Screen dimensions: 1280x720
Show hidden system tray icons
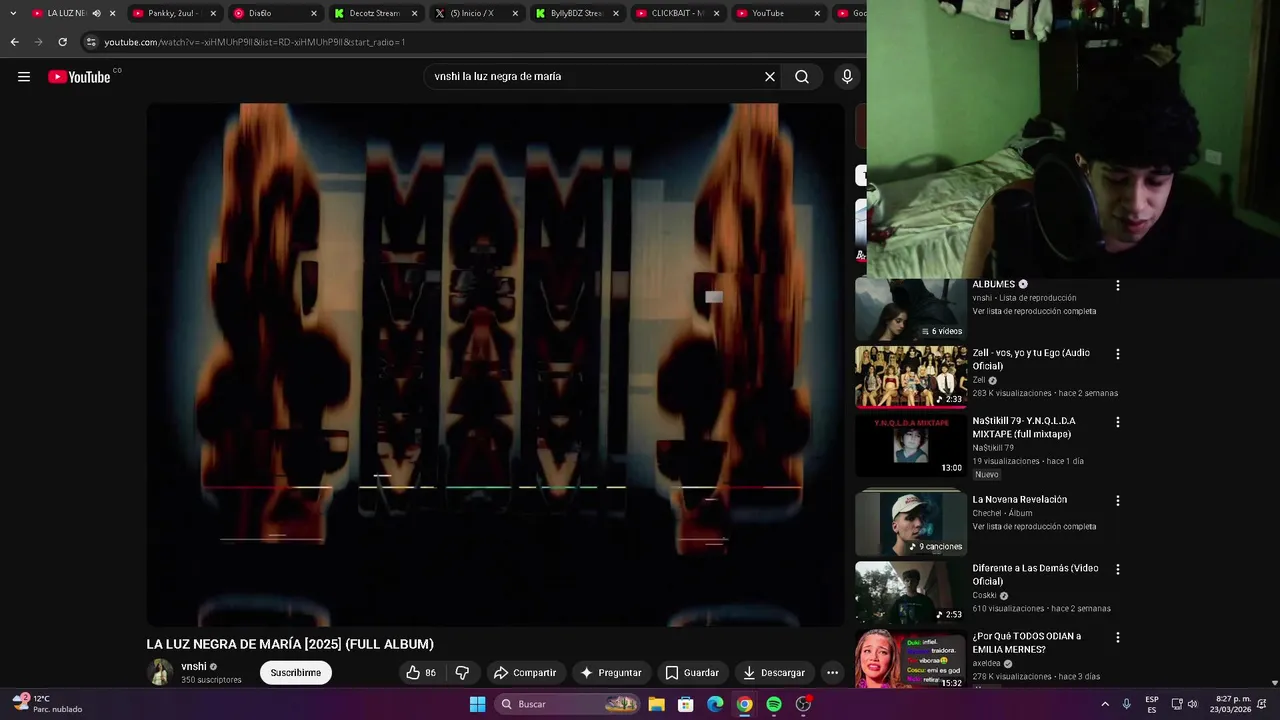coord(1105,704)
